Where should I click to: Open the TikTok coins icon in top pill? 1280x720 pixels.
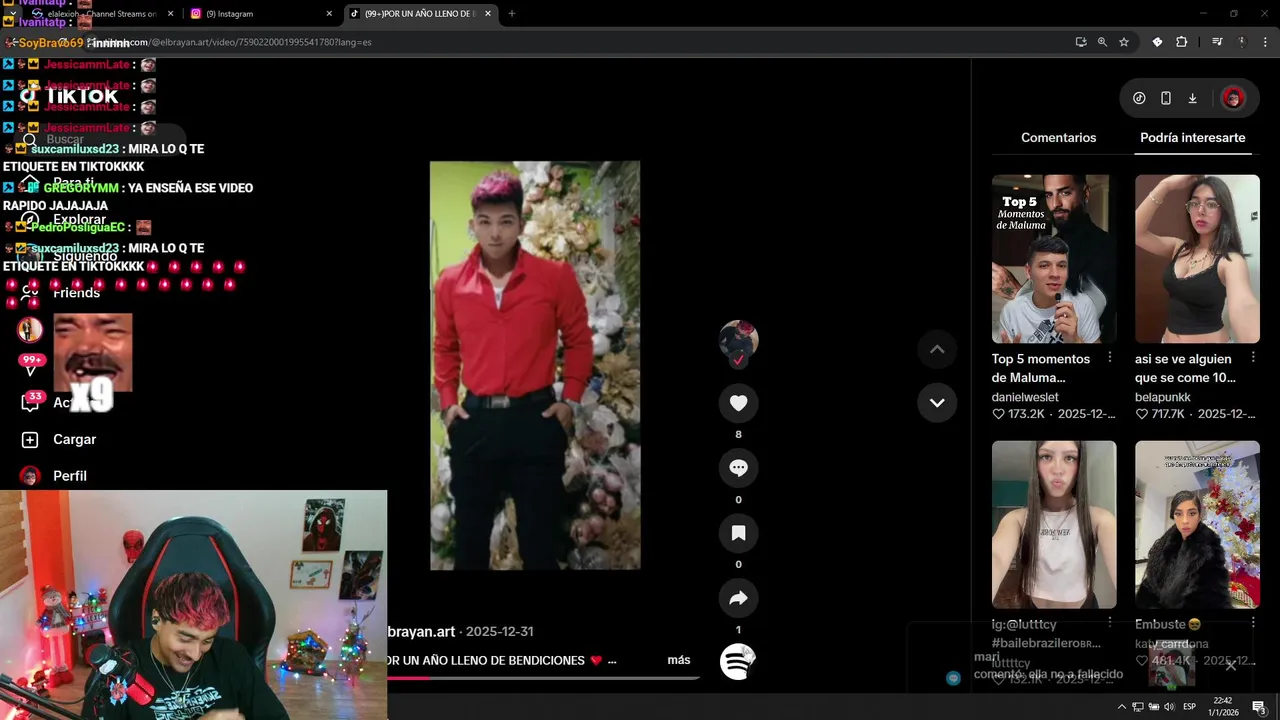coord(1139,98)
